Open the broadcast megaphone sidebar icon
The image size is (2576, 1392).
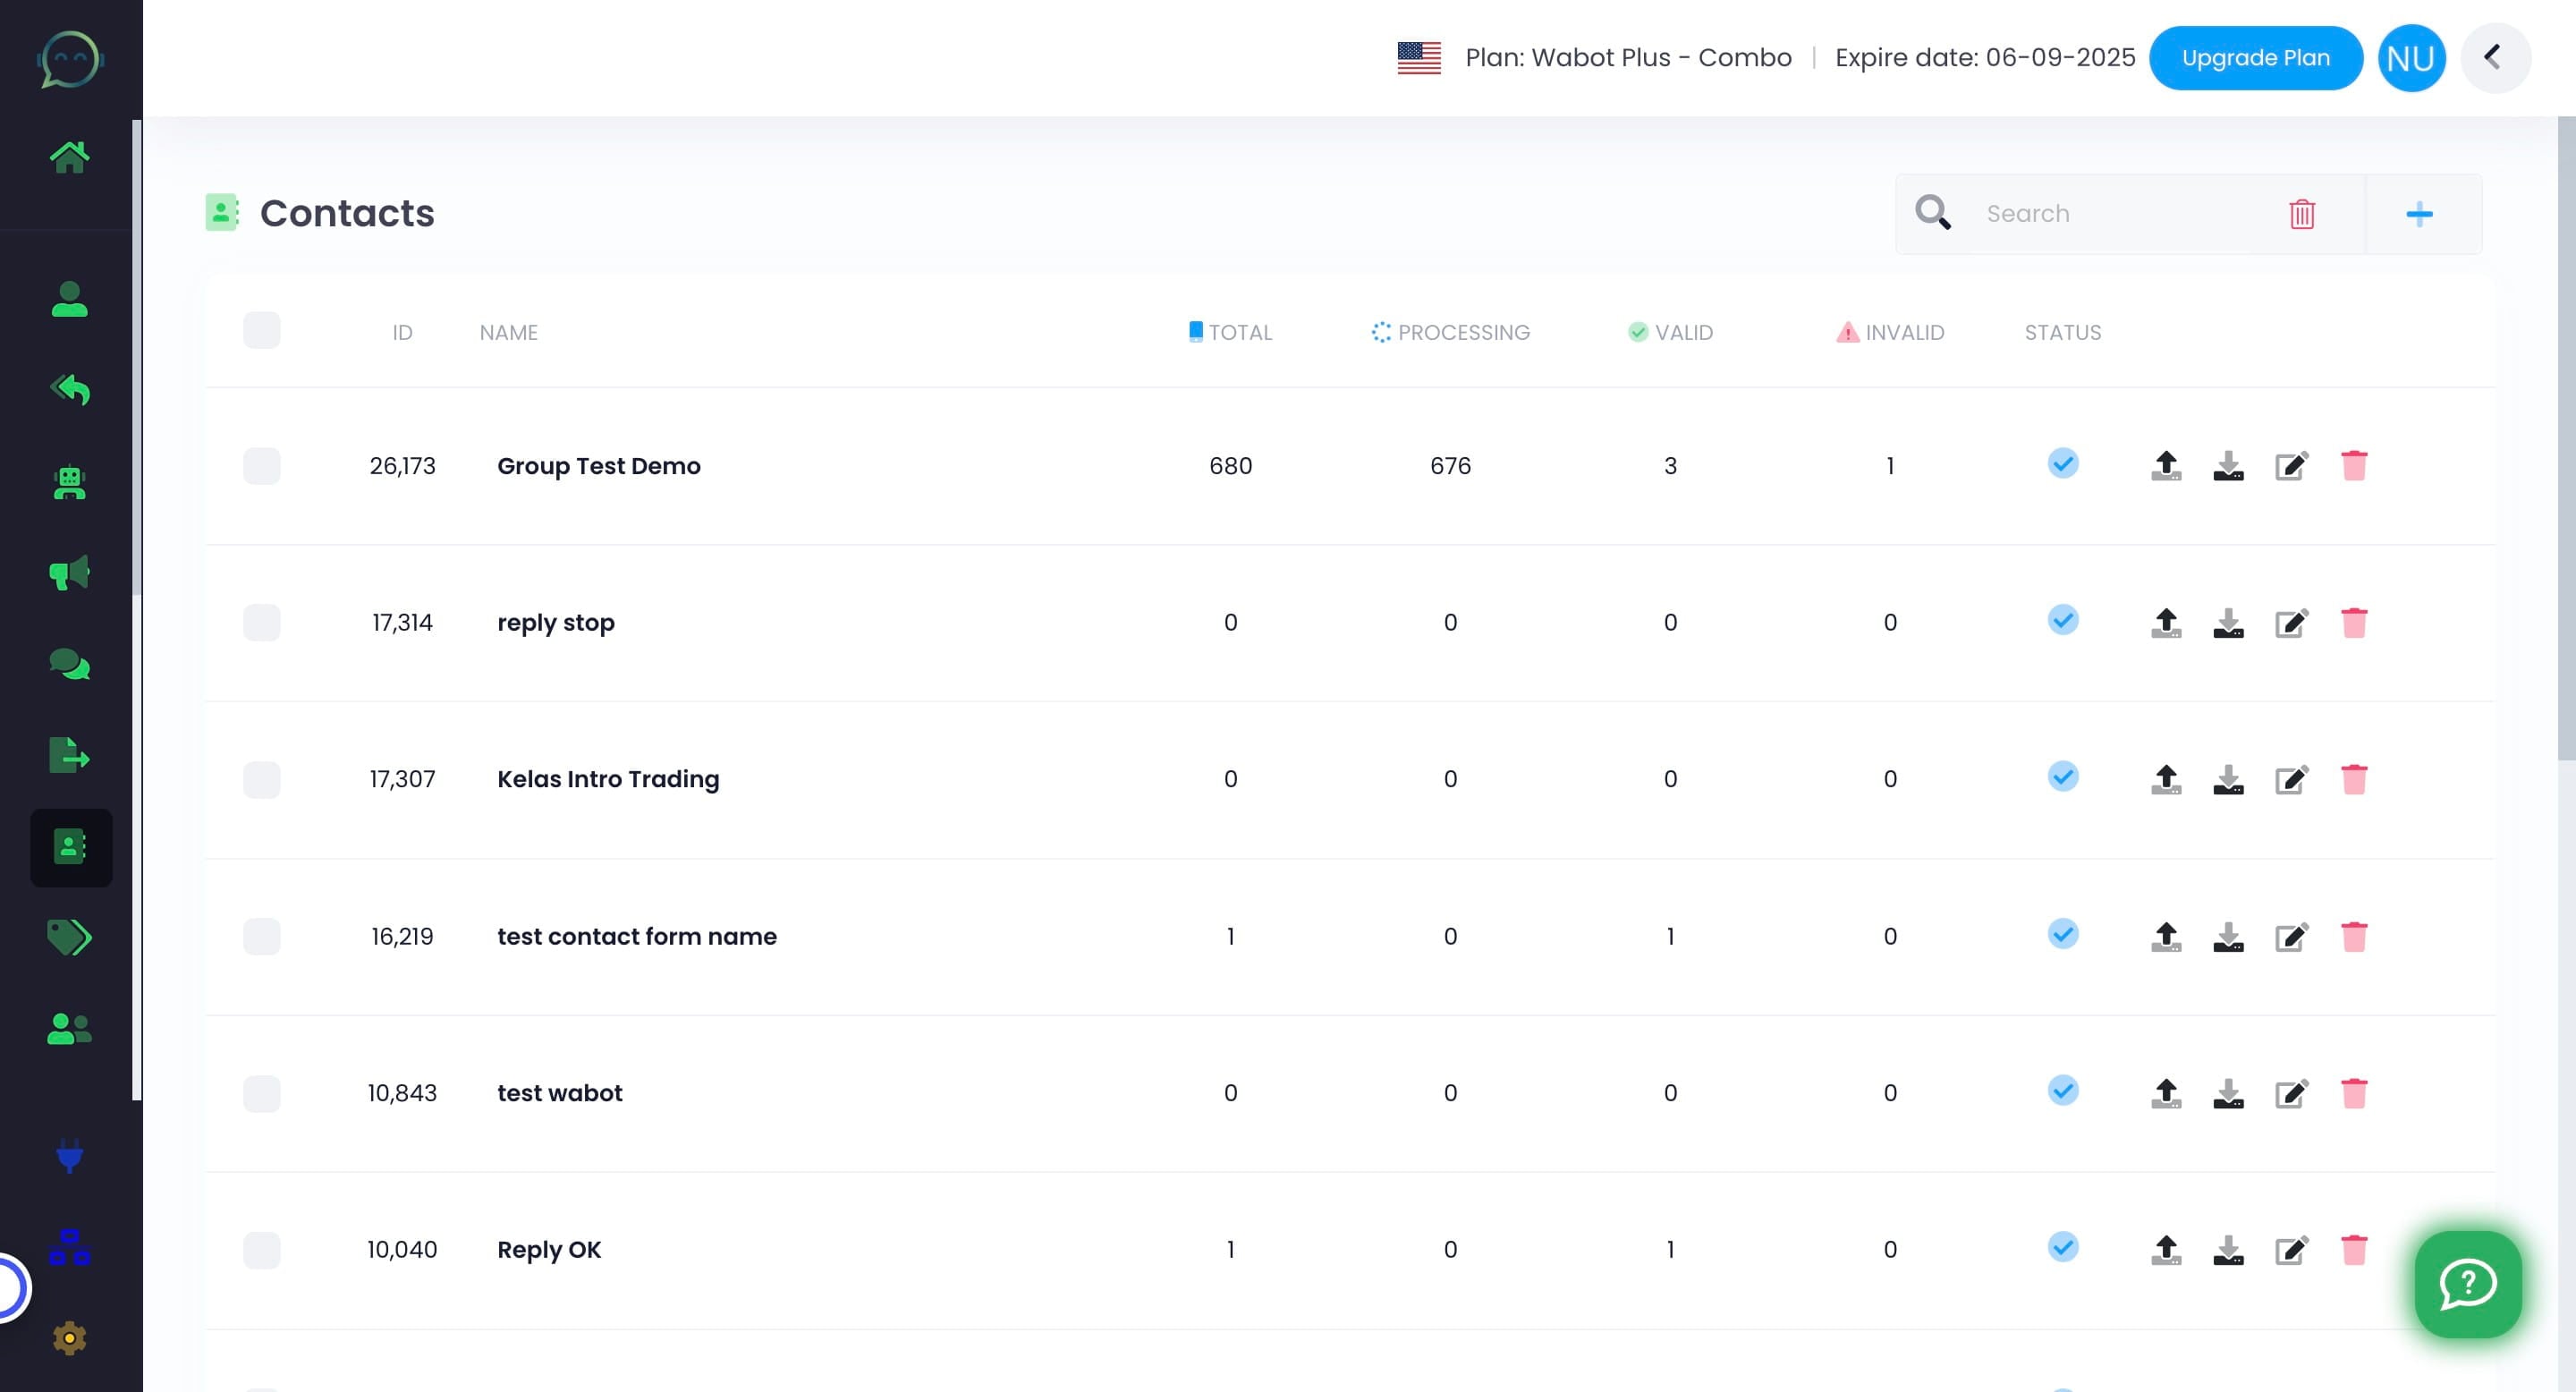pyautogui.click(x=69, y=573)
